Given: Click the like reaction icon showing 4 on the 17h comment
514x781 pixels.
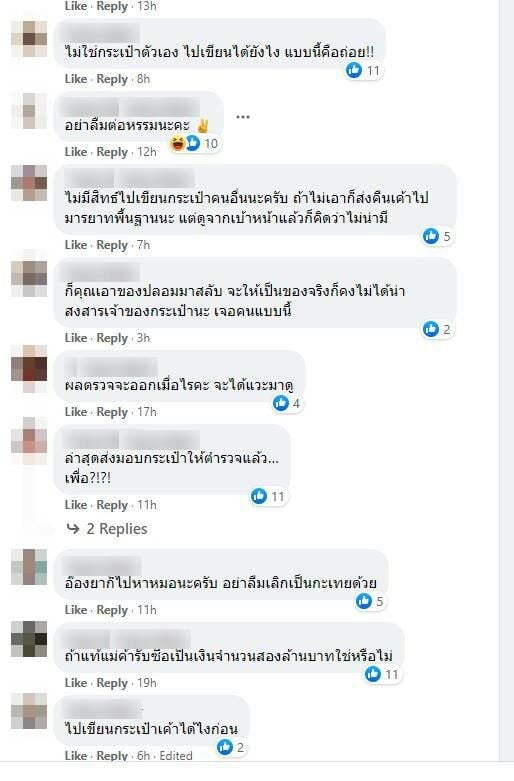Looking at the screenshot, I should tap(281, 403).
